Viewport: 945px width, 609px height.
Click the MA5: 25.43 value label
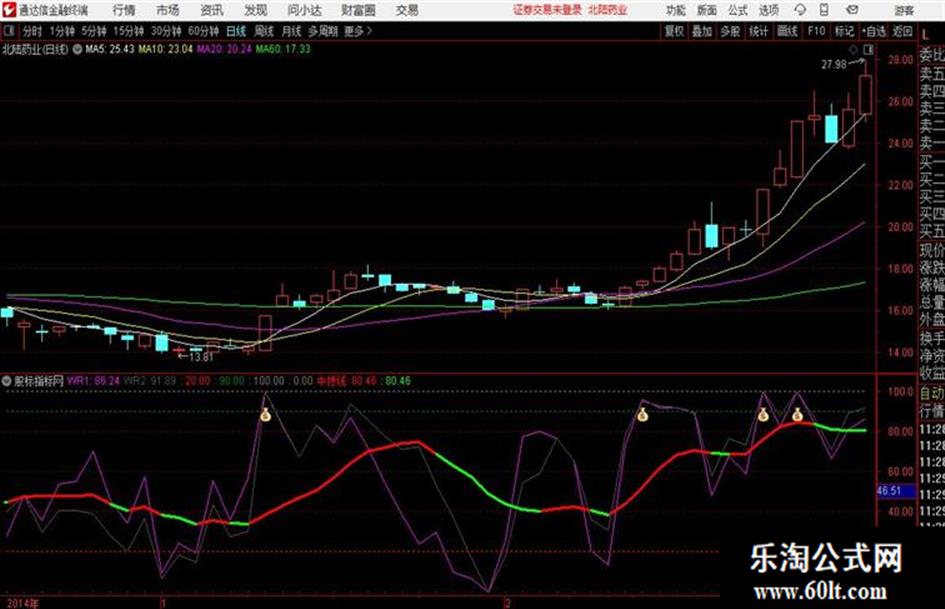(x=110, y=49)
